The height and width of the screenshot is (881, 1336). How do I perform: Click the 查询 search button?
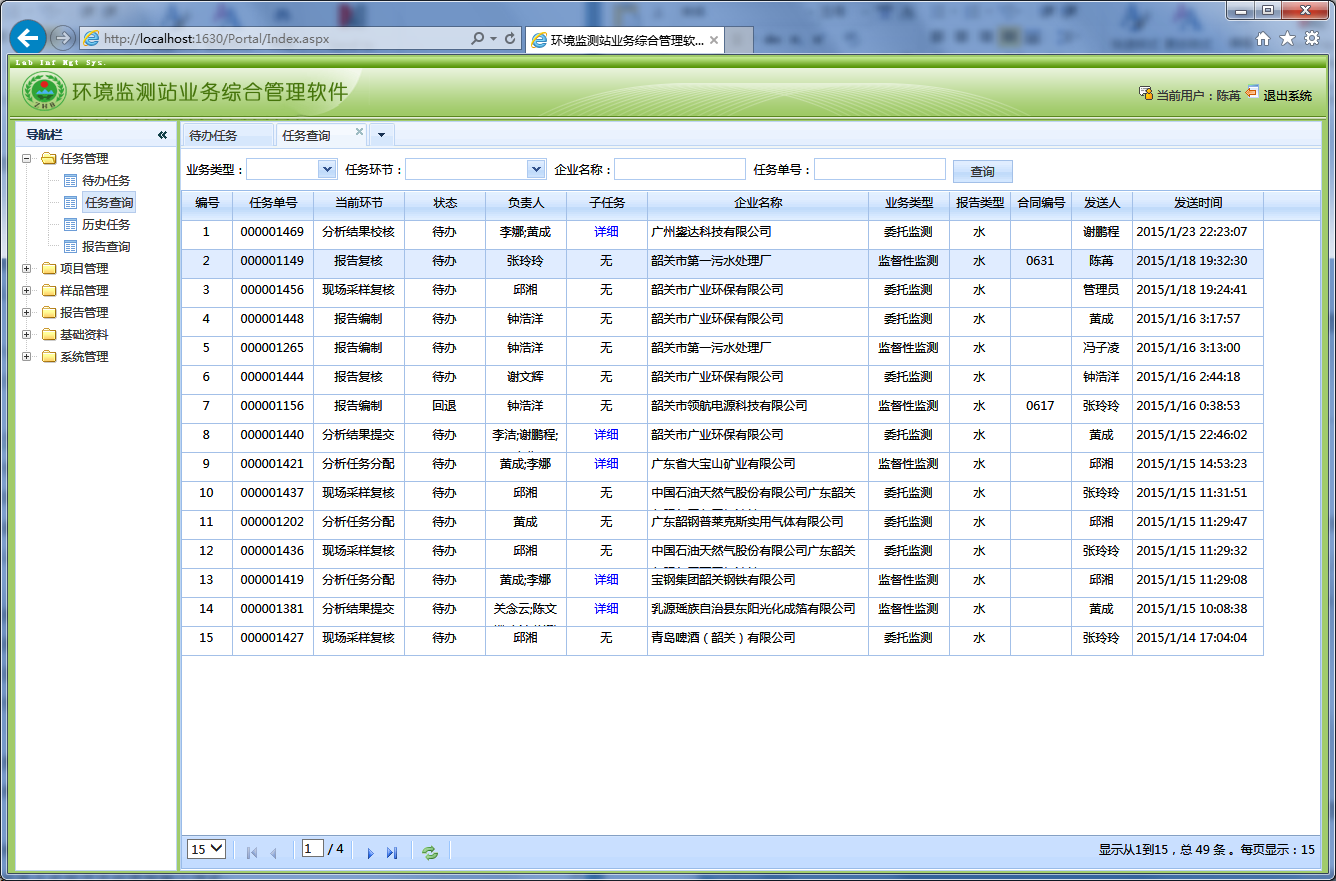[x=982, y=172]
